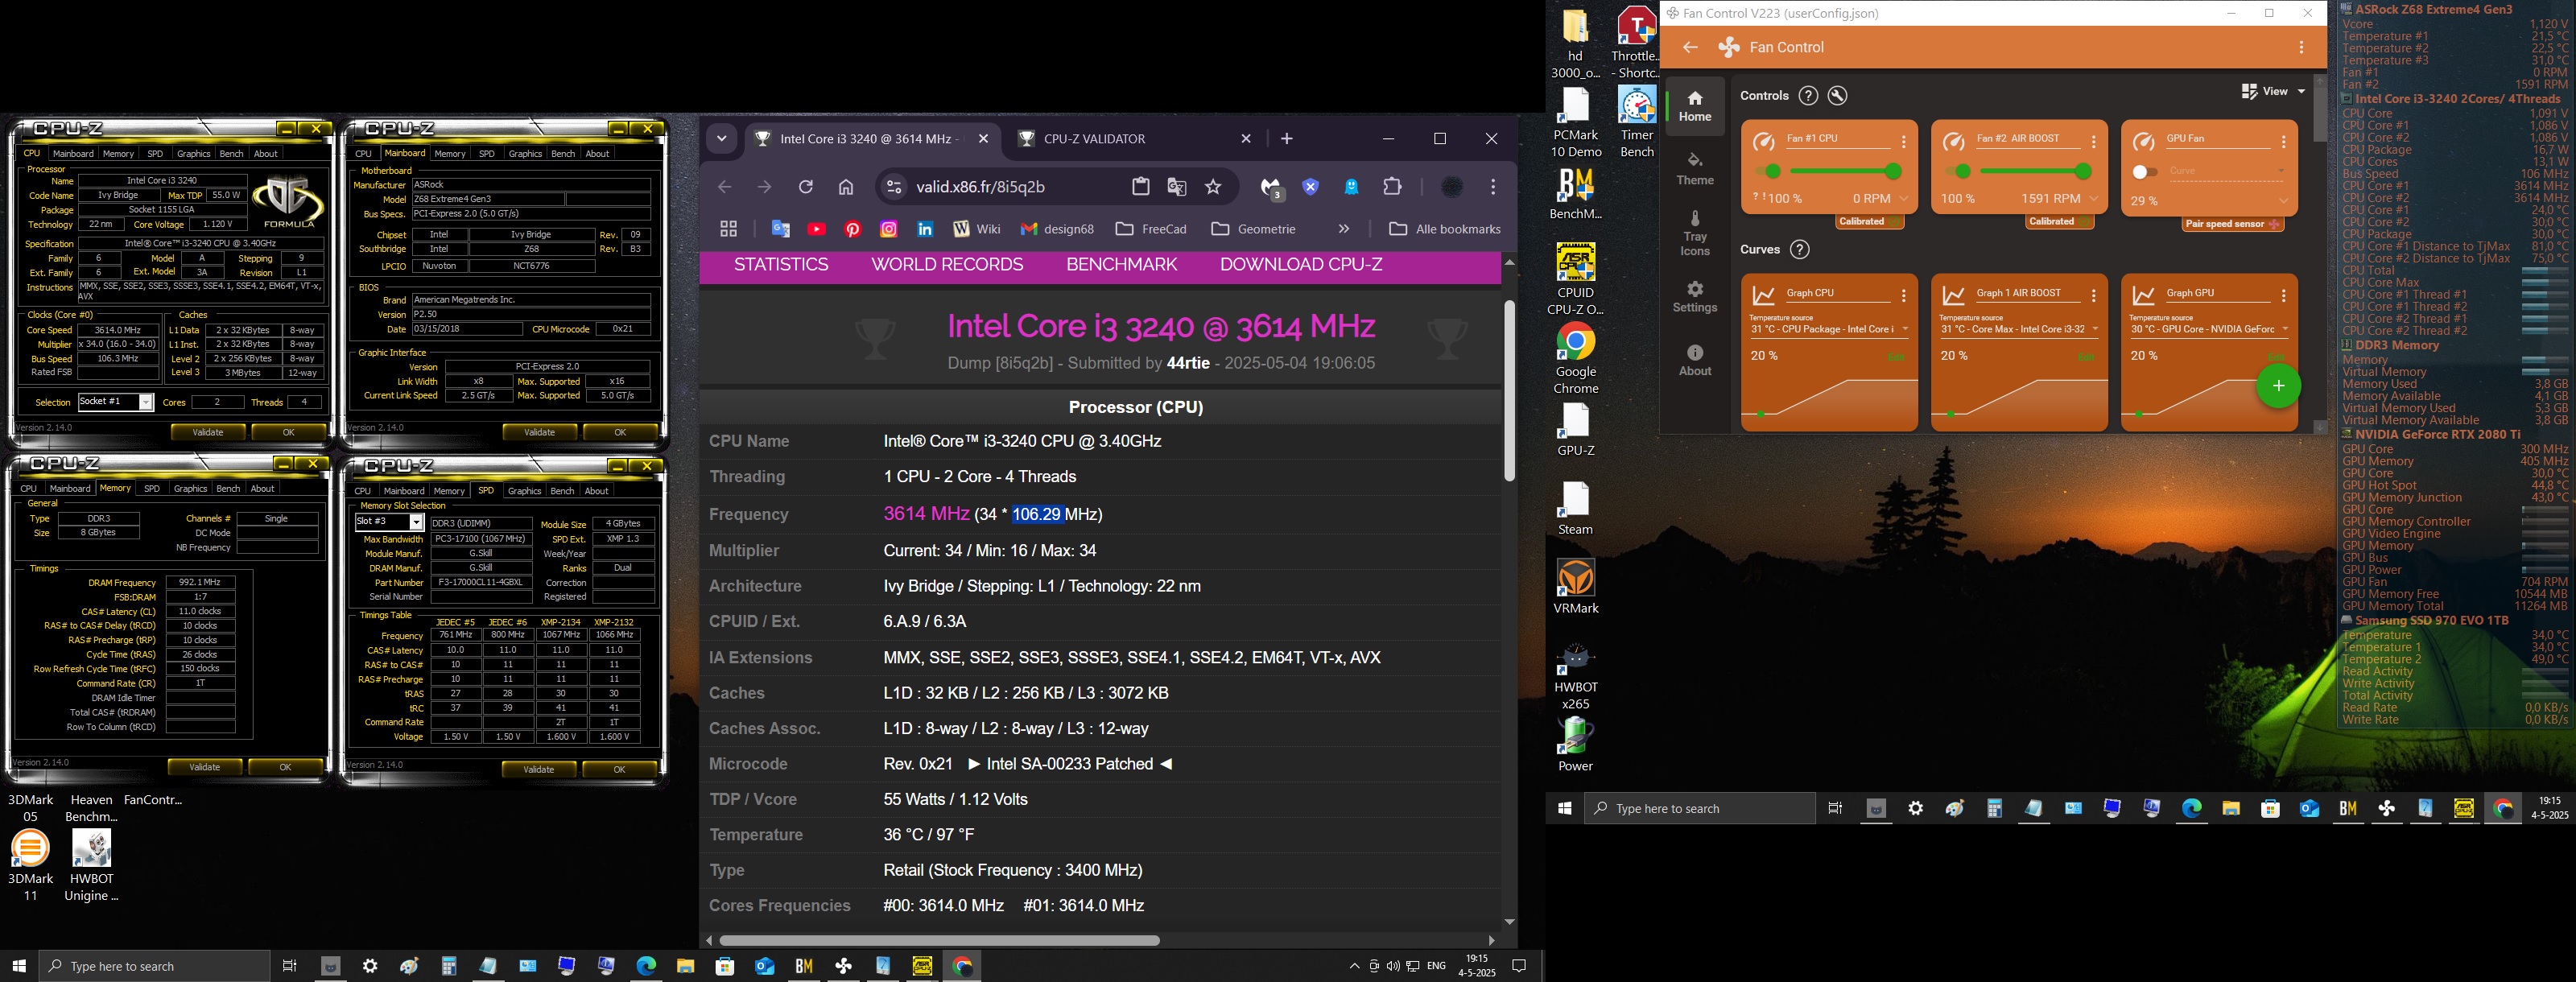Click validator page horizontal scrollbar
This screenshot has width=2576, height=982.
940,941
